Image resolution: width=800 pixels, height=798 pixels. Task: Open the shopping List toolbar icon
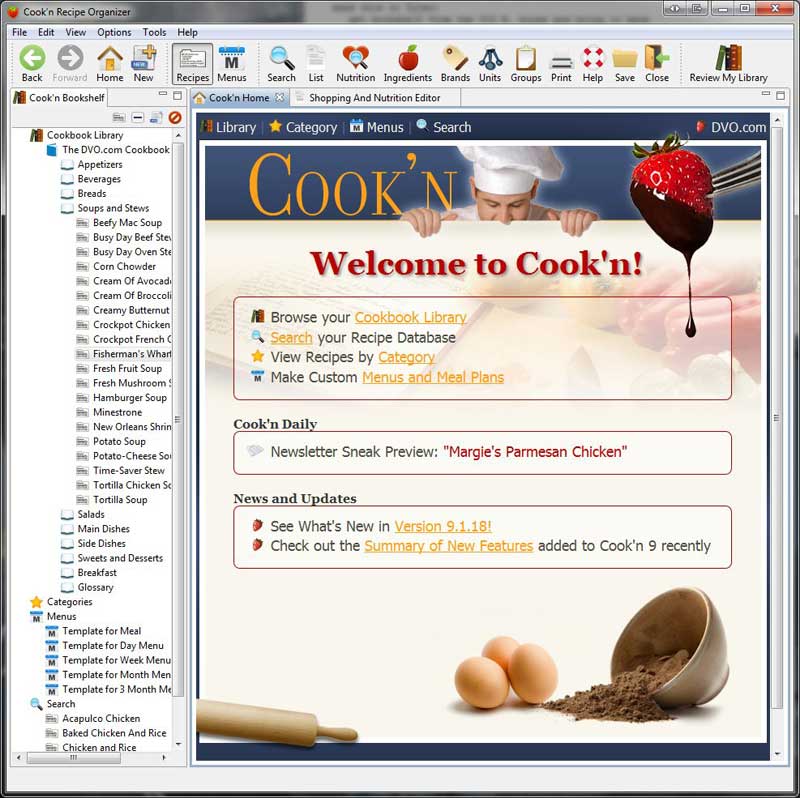pos(316,64)
